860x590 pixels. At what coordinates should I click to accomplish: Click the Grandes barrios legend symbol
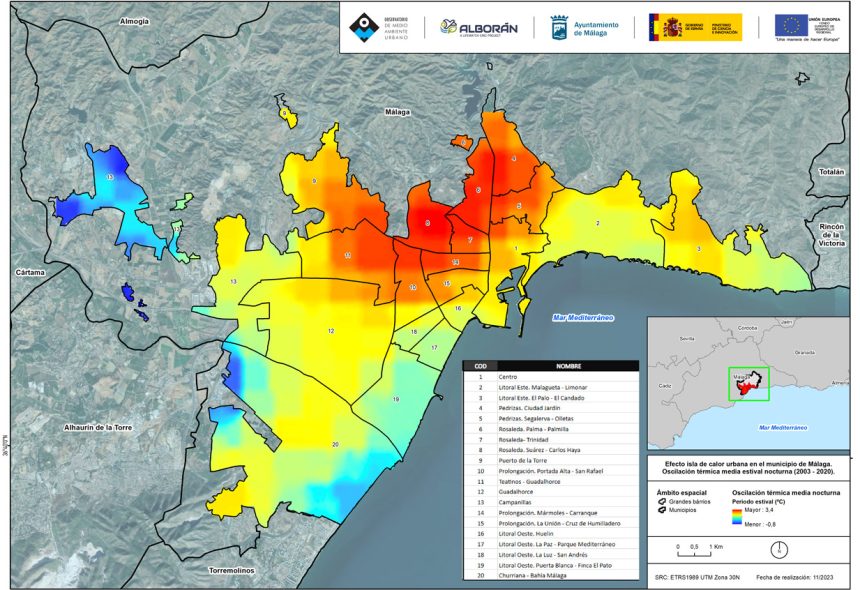point(661,502)
